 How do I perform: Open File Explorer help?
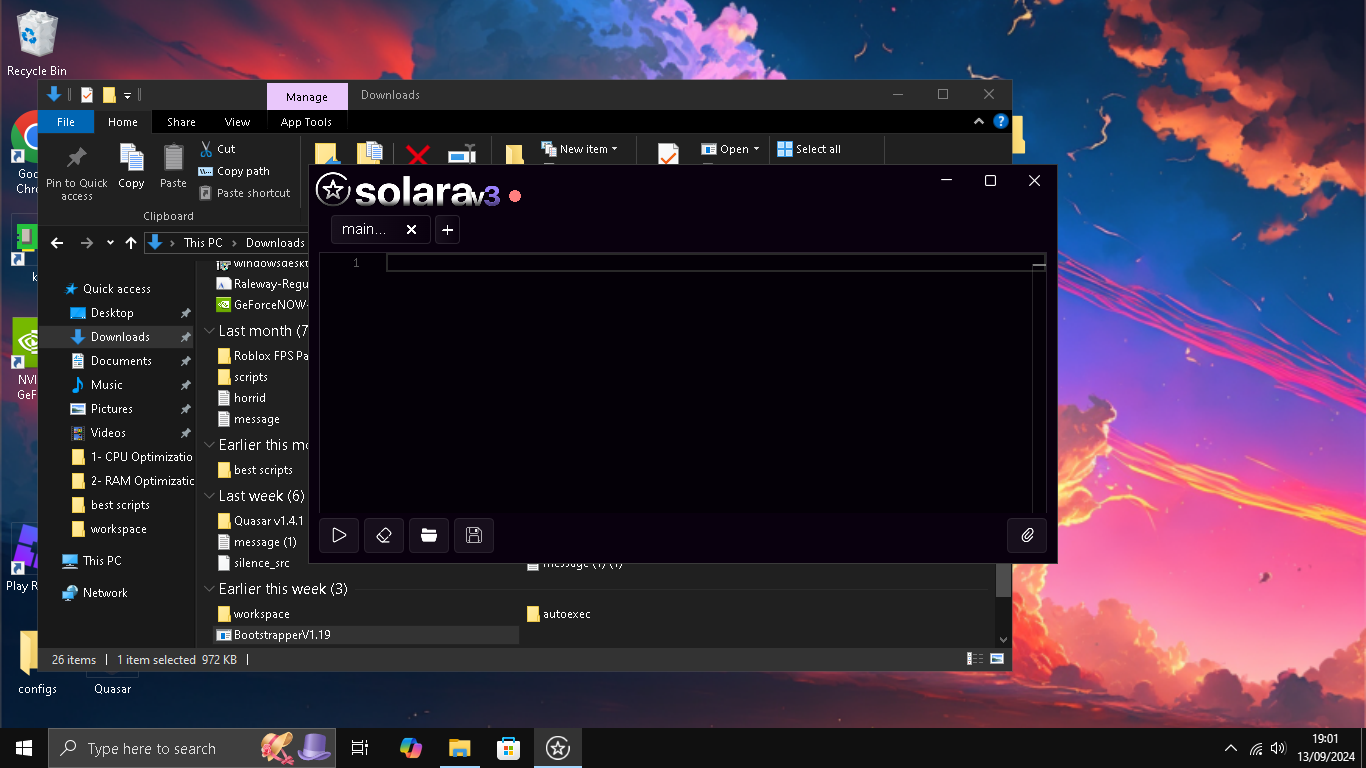[1000, 122]
